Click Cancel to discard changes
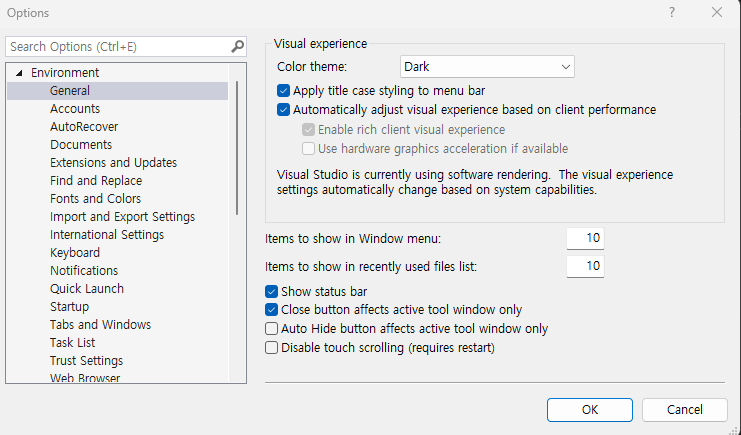 pyautogui.click(x=684, y=409)
